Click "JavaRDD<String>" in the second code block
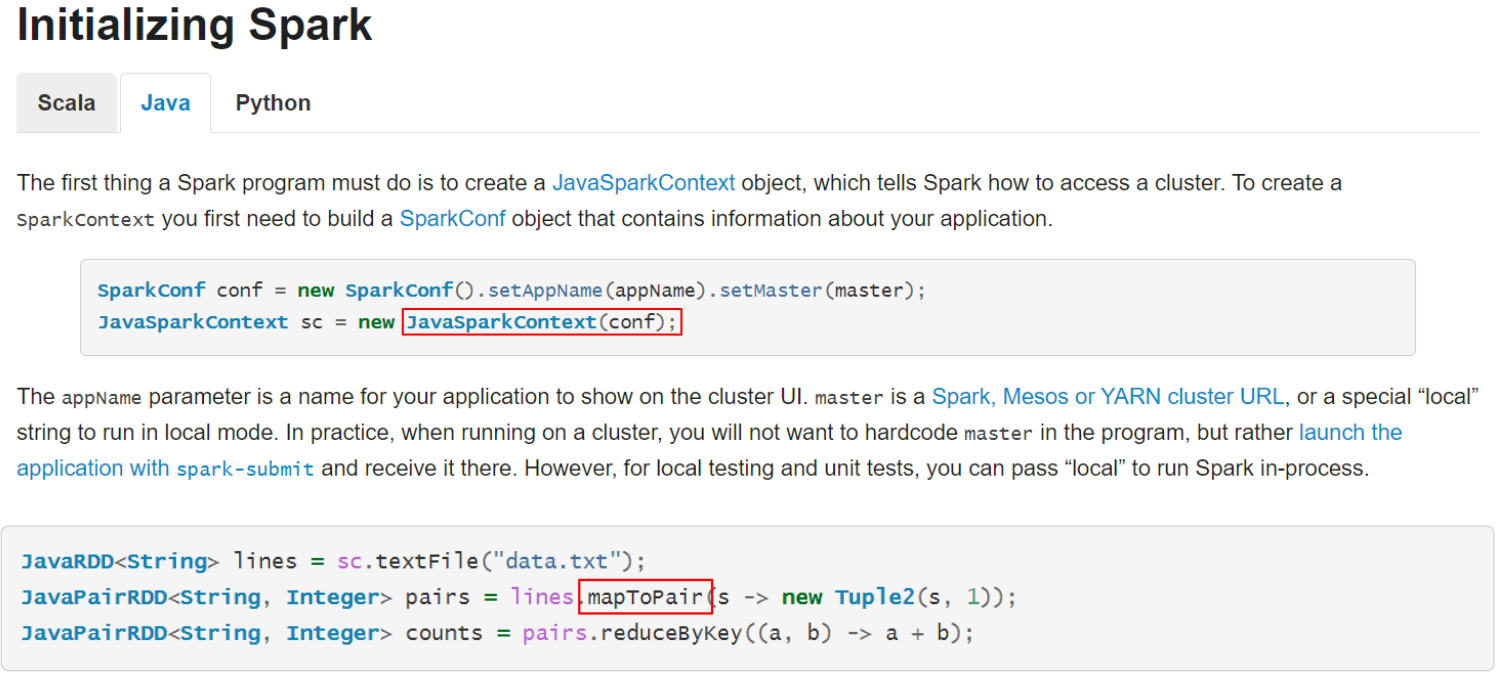Viewport: 1510px width, 680px height. click(x=120, y=561)
